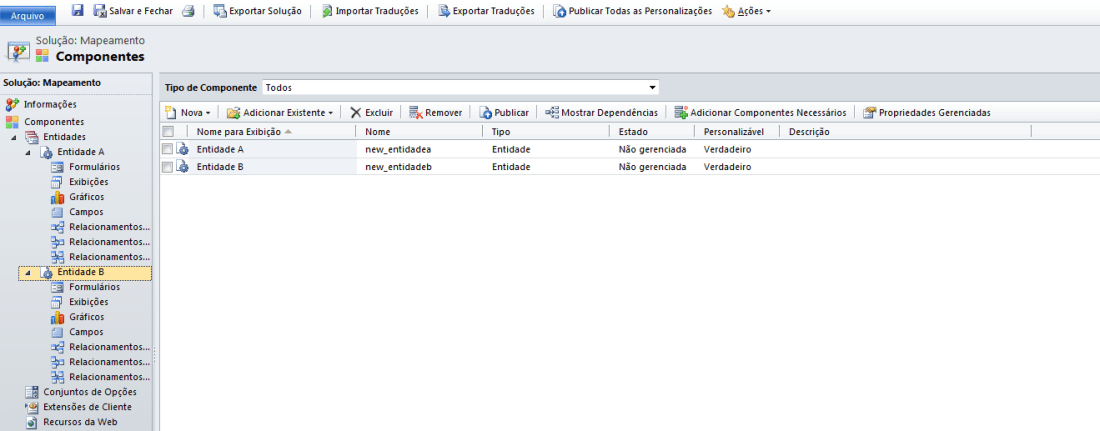Click the printer icon in top toolbar
The height and width of the screenshot is (431, 1100).
point(187,11)
